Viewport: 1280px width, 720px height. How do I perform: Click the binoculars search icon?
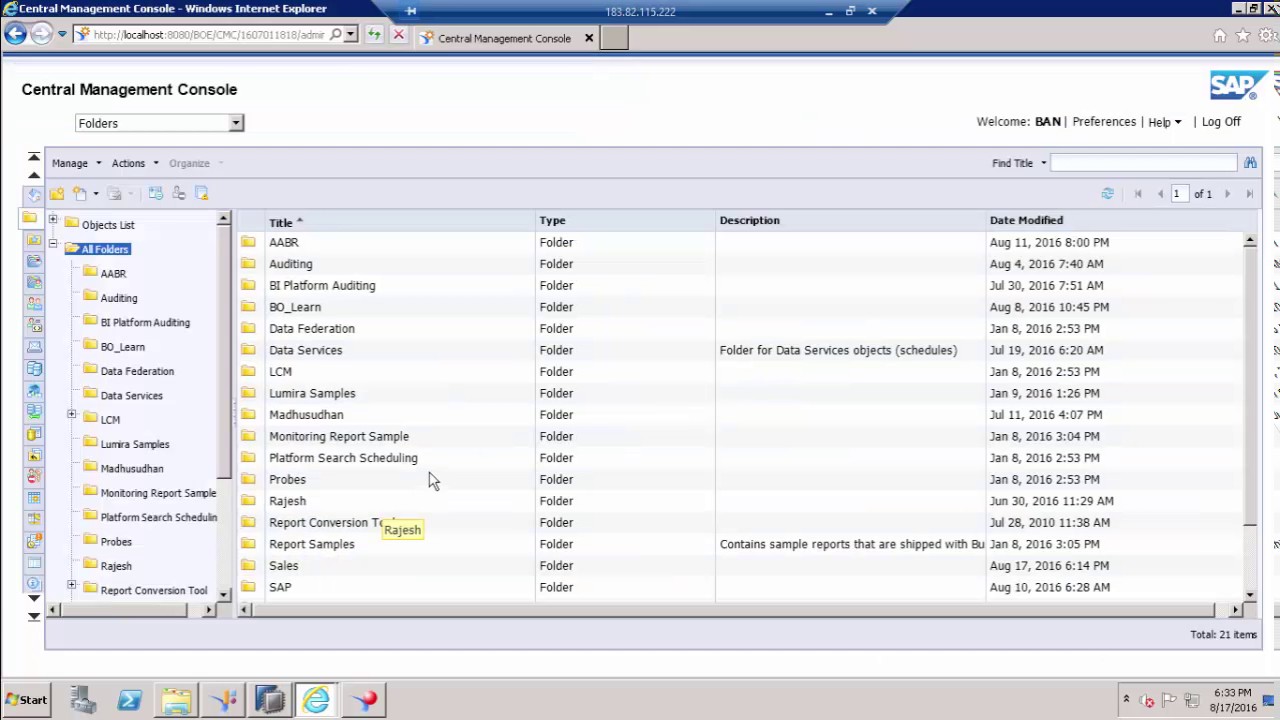point(1250,163)
